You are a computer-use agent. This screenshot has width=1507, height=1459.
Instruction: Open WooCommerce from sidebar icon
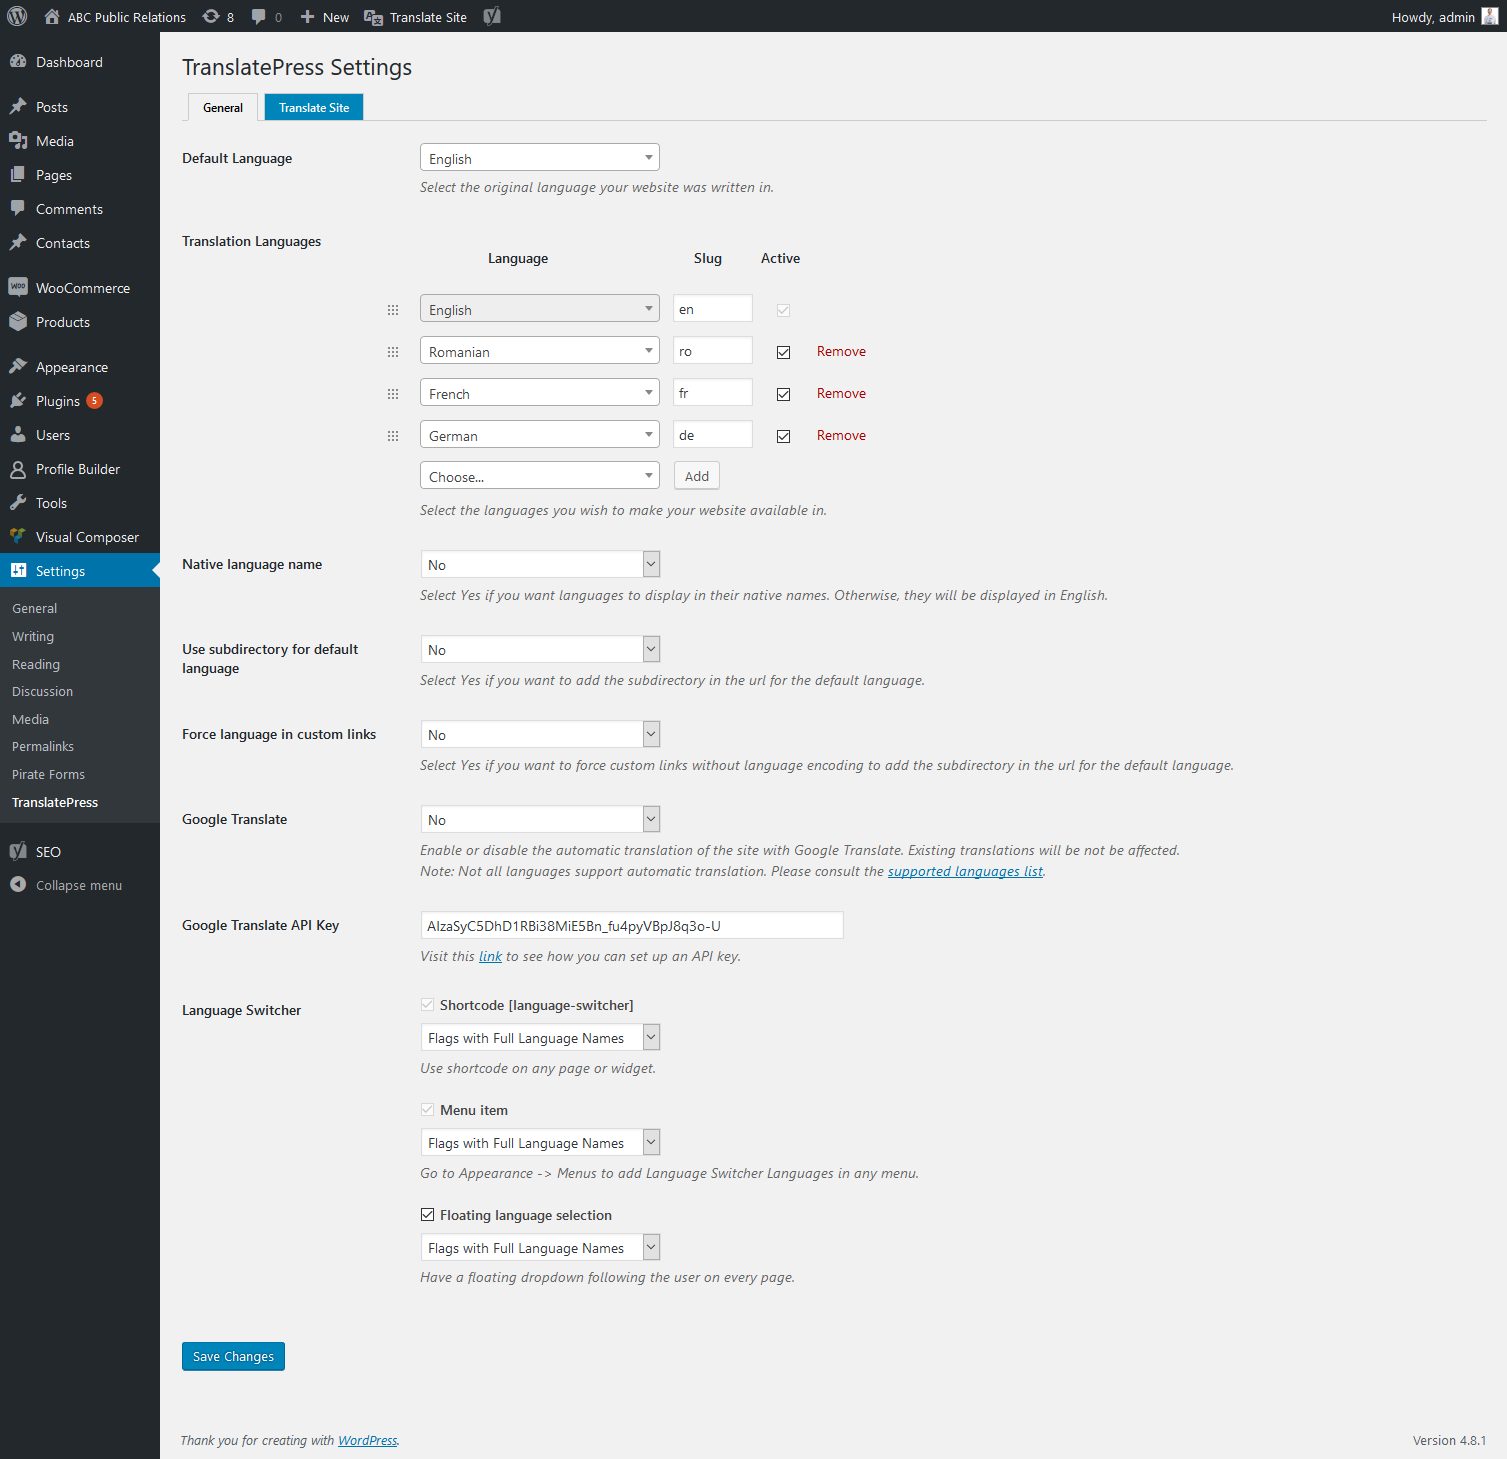click(18, 287)
